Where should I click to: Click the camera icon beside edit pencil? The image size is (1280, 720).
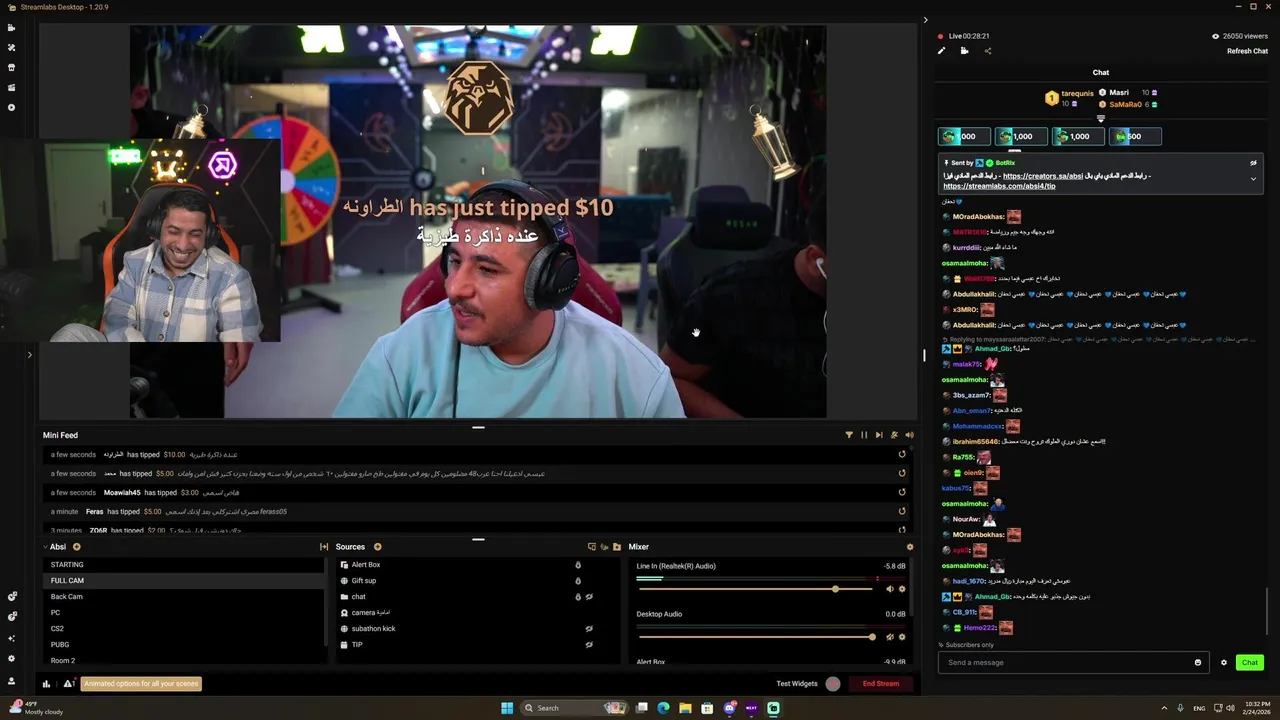(x=964, y=51)
